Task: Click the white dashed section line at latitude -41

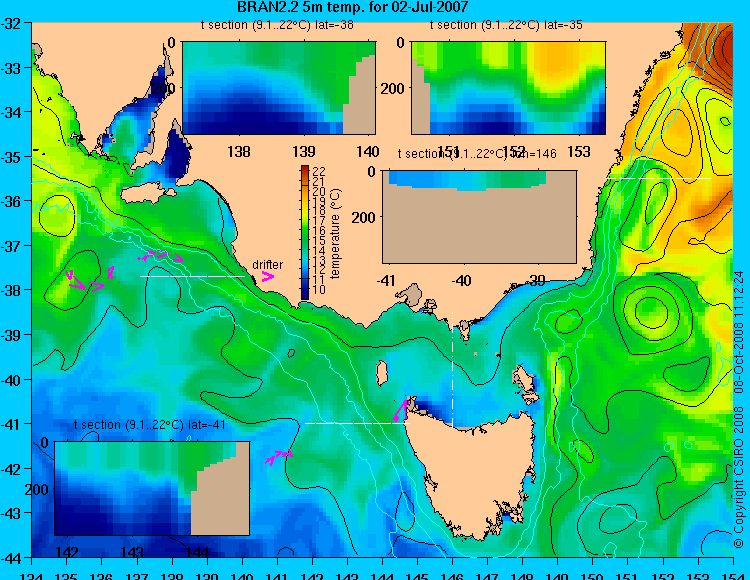Action: pos(357,423)
